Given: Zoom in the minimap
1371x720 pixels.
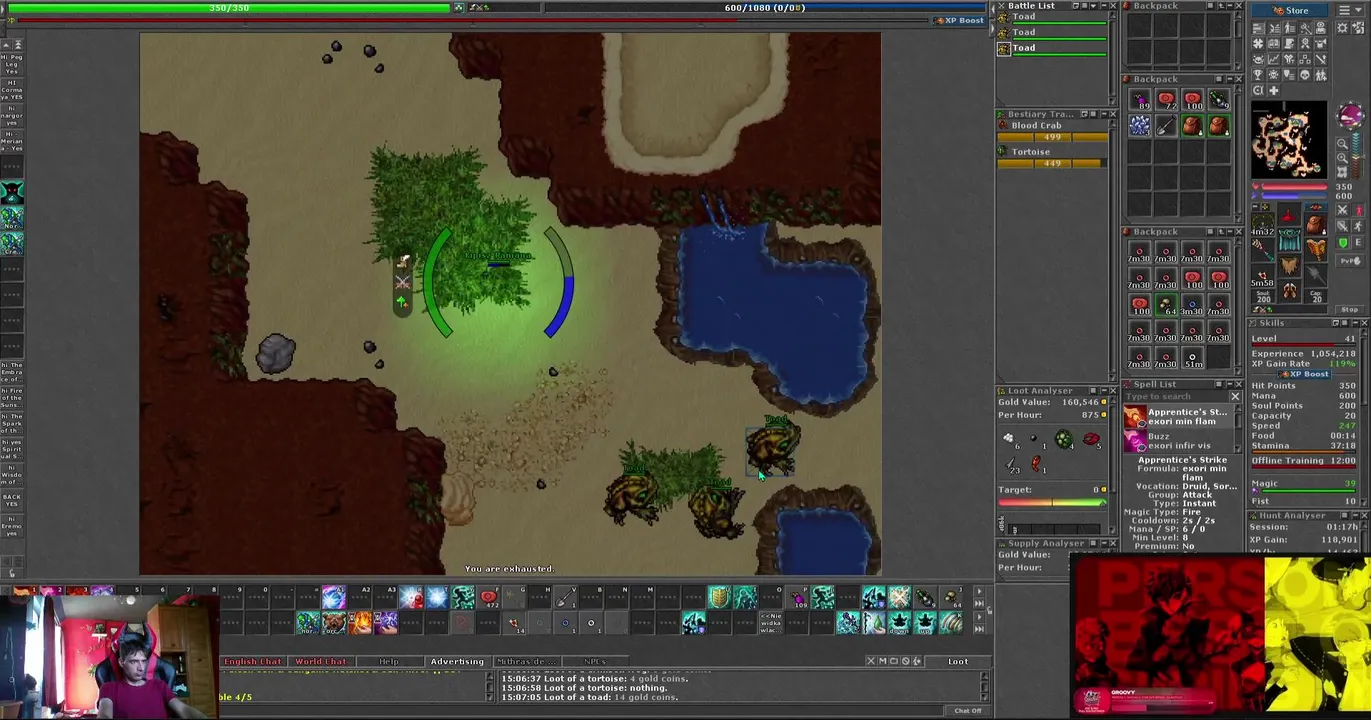Looking at the screenshot, I should pos(1342,157).
